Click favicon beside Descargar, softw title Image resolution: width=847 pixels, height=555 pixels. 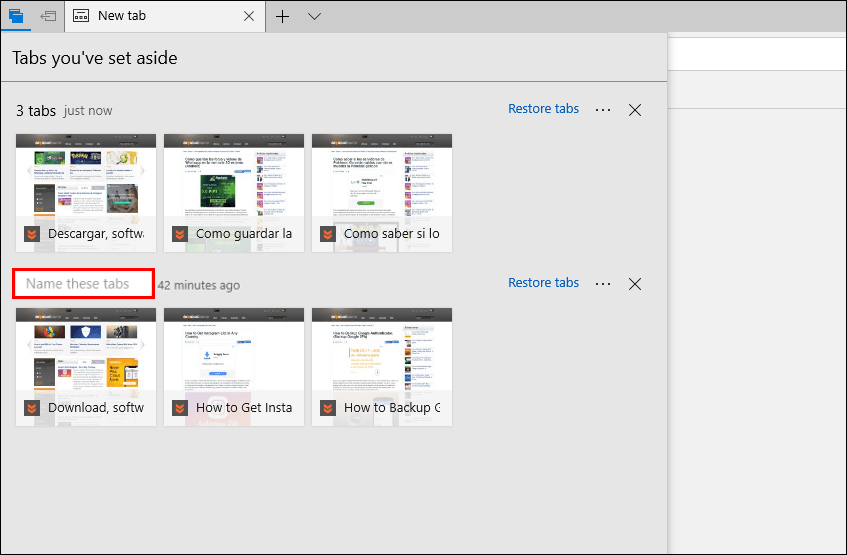32,234
